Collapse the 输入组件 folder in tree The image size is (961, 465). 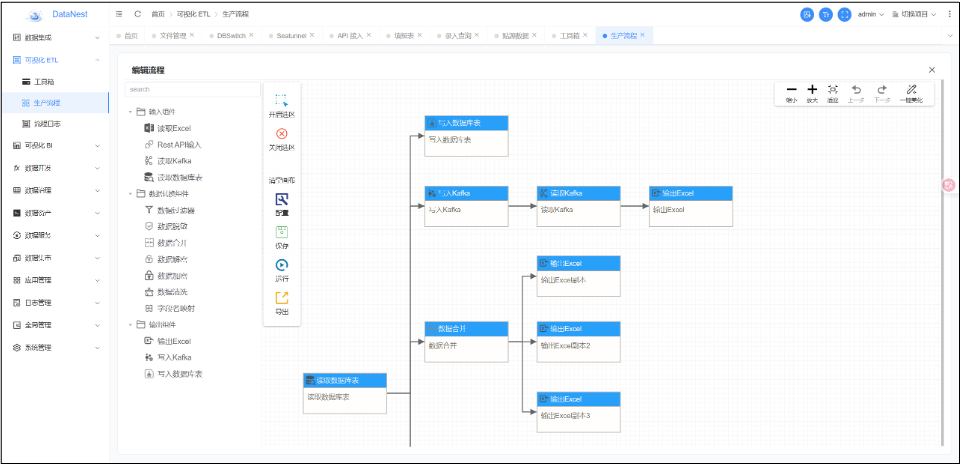click(130, 112)
